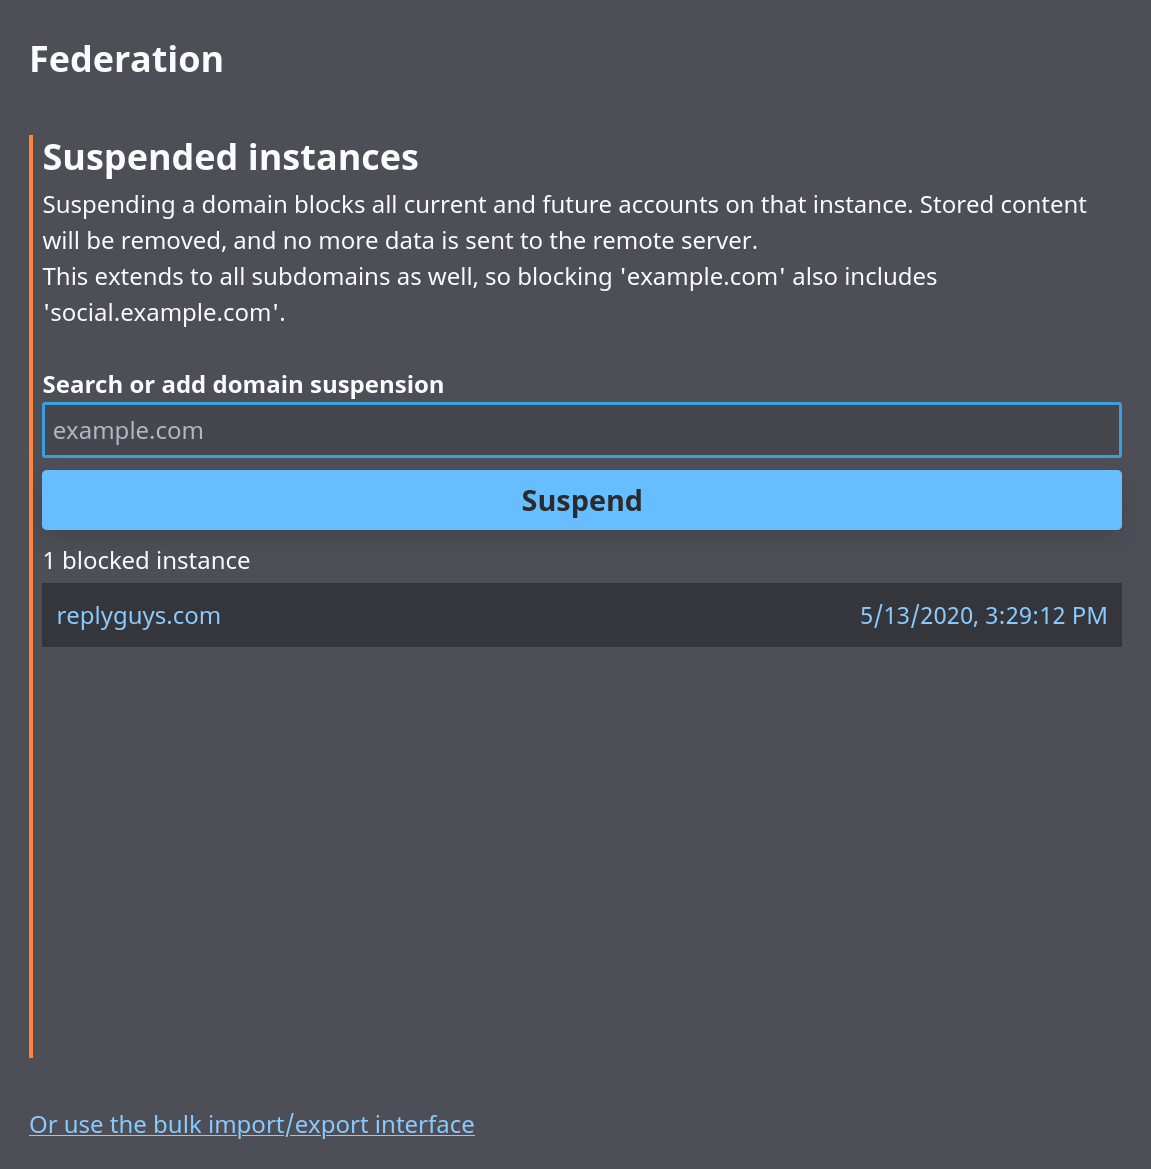
Task: Click the Suspended instances section title
Action: (230, 157)
